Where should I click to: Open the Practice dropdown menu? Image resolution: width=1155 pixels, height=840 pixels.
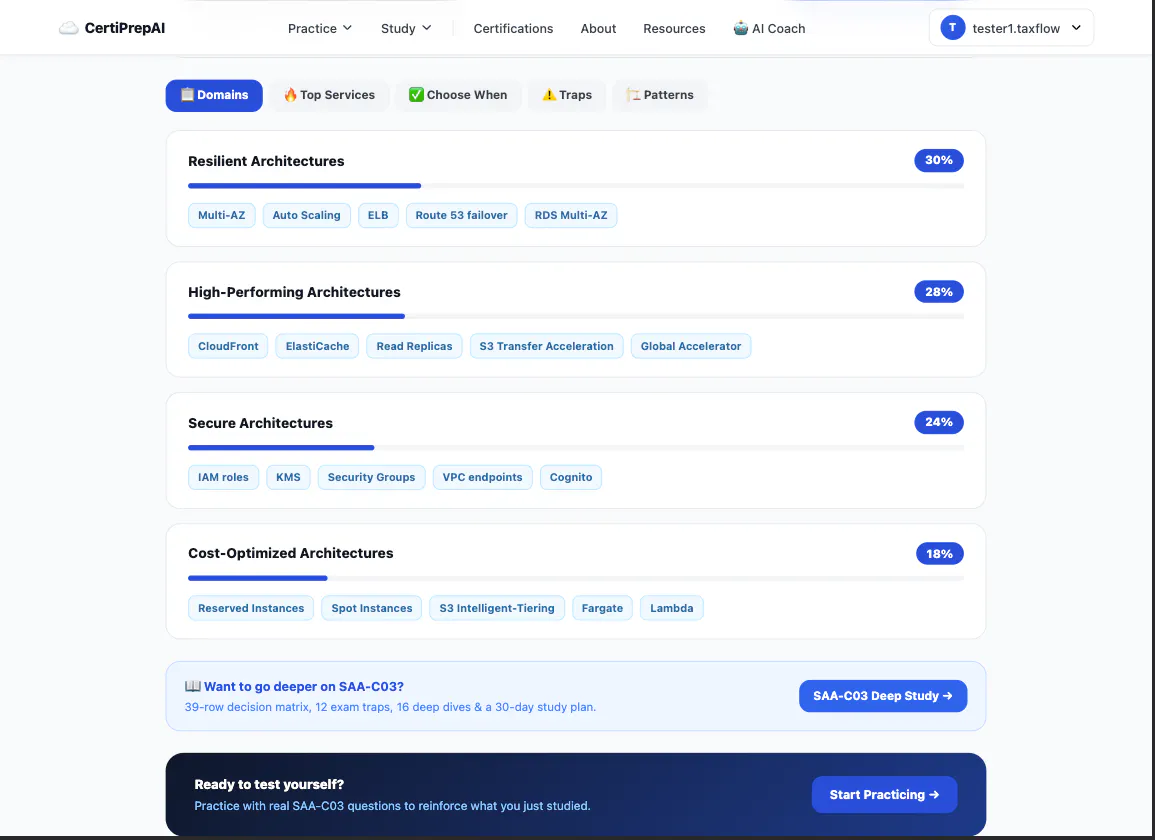(320, 28)
